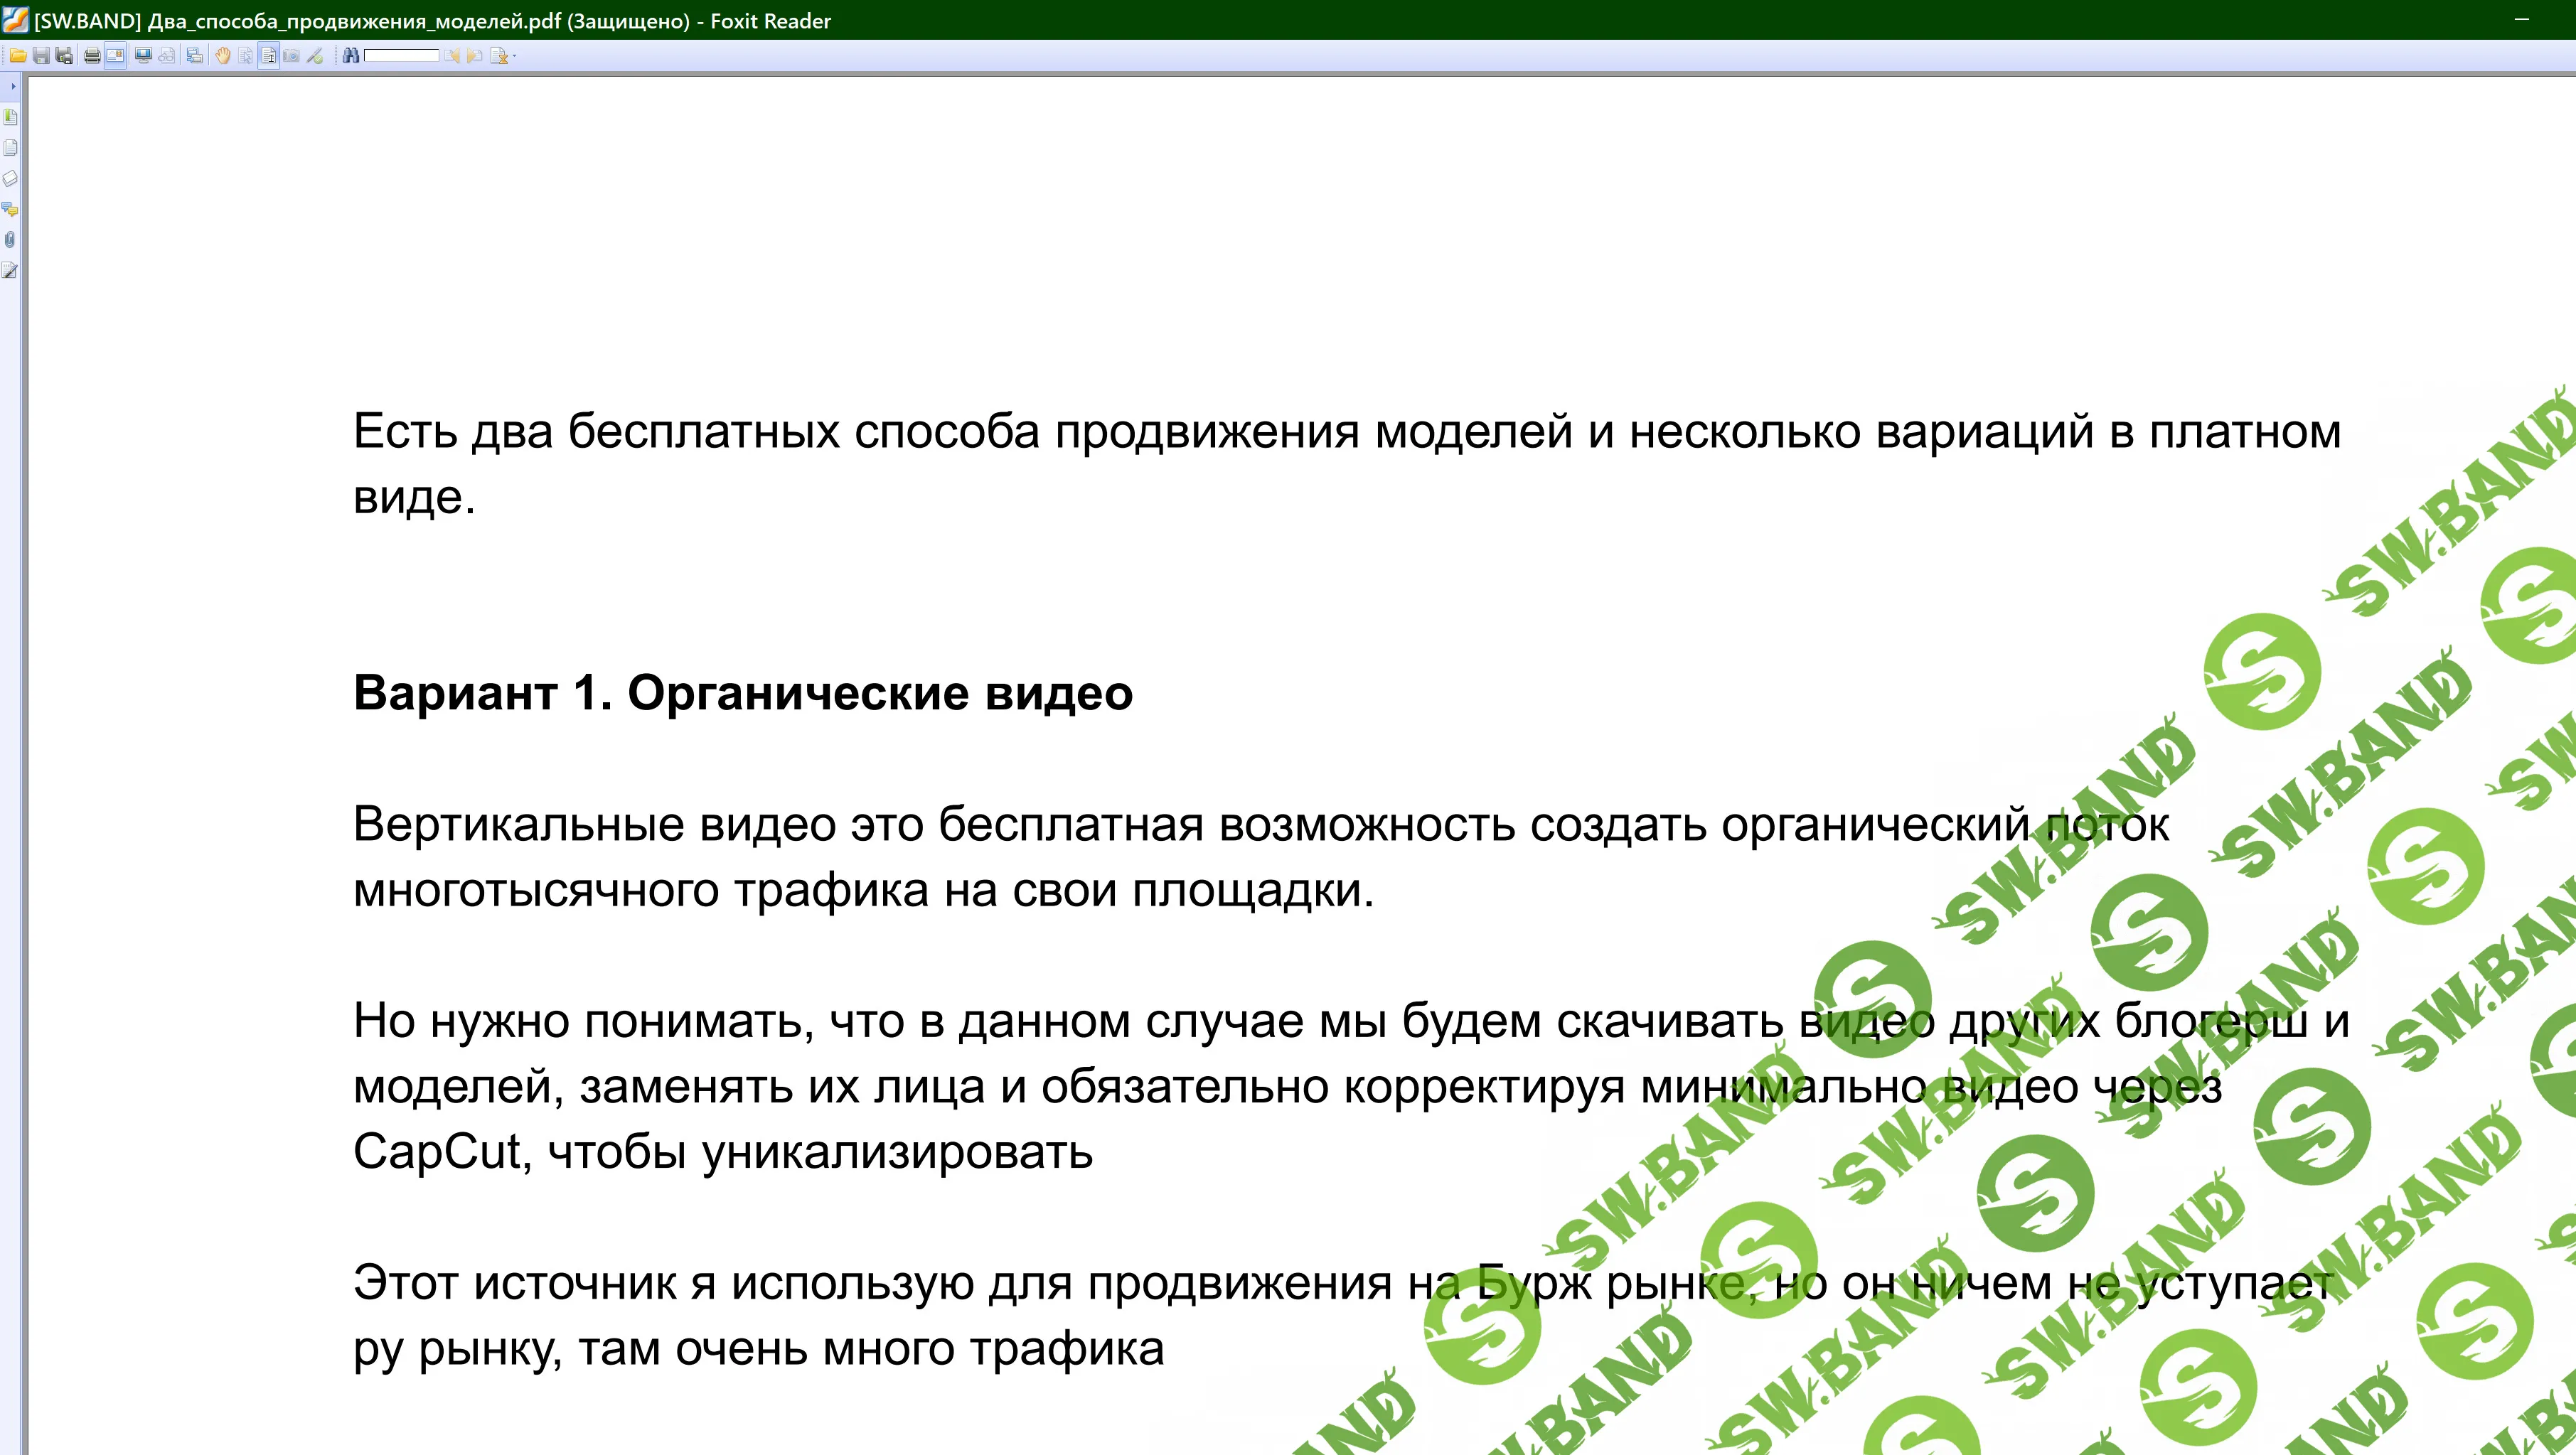Click the Snapshot camera tool
The image size is (2576, 1455).
pyautogui.click(x=291, y=56)
